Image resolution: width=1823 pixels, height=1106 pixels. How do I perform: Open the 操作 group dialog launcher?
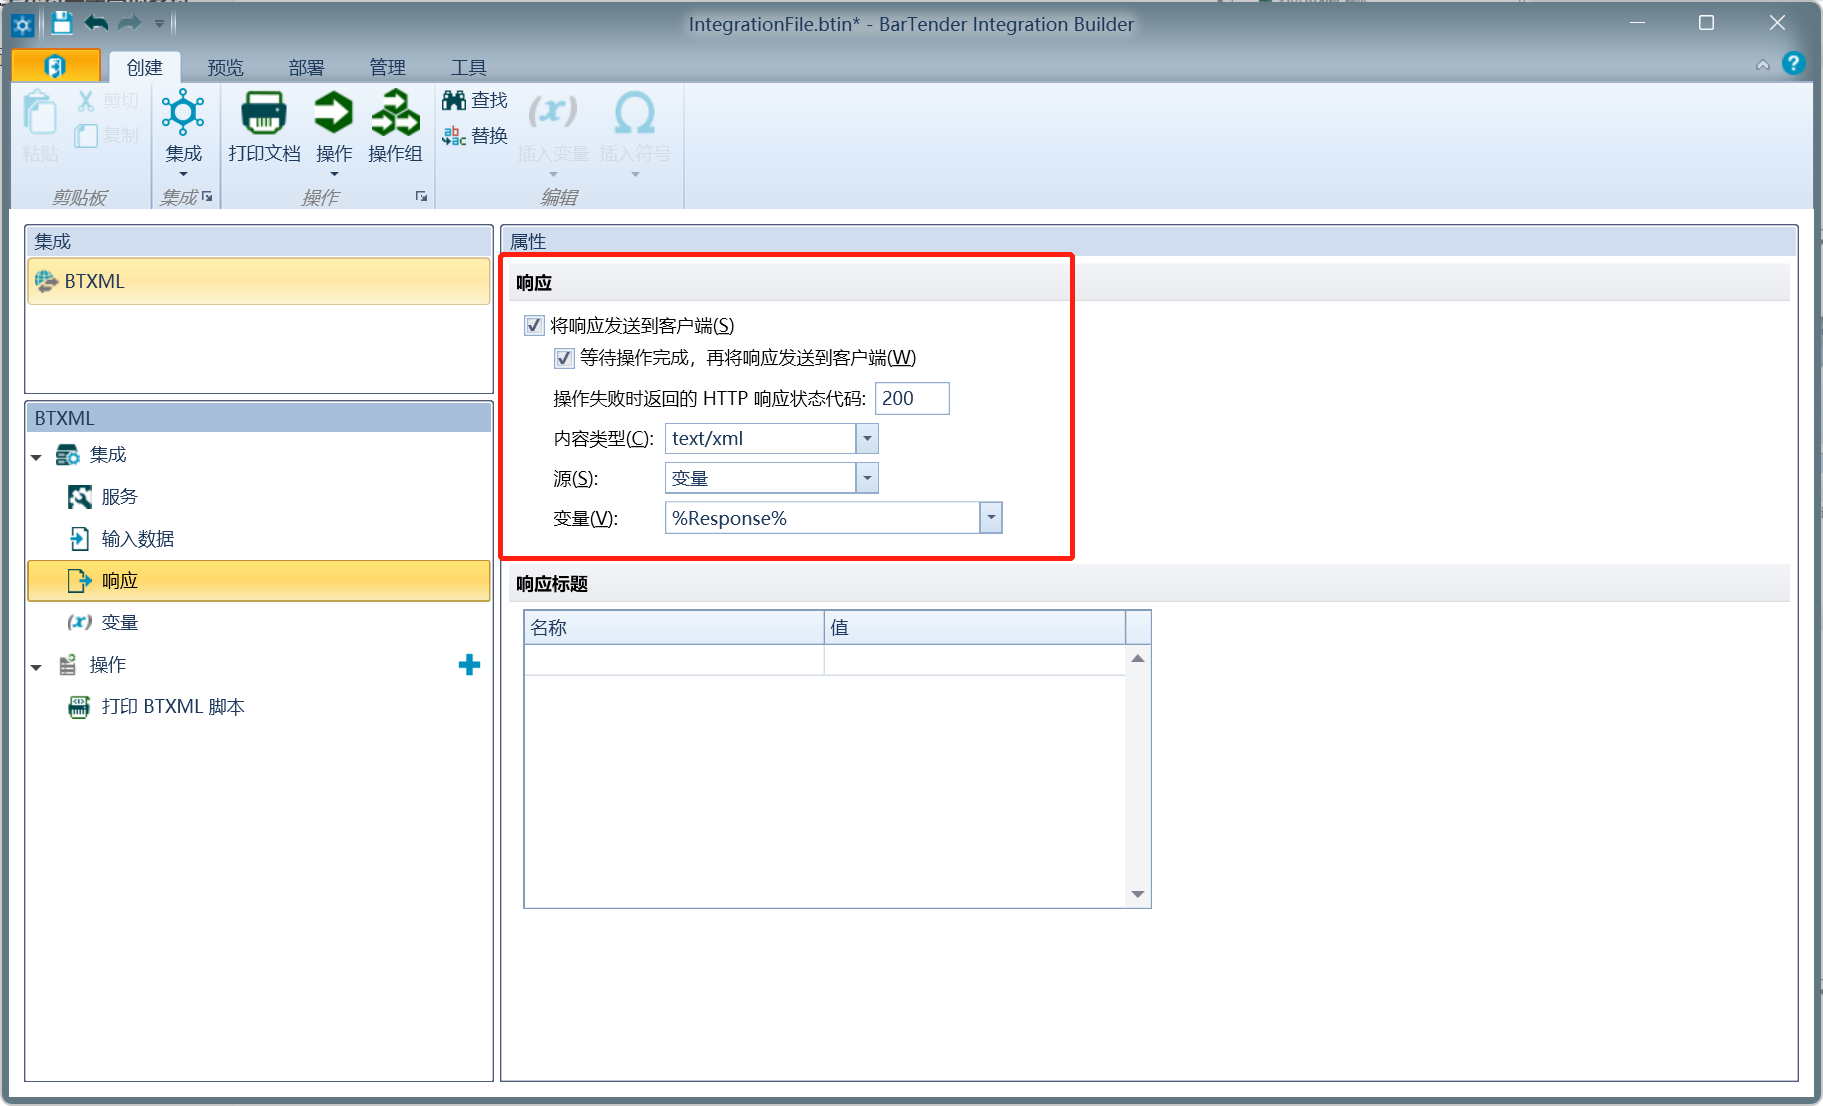coord(422,197)
